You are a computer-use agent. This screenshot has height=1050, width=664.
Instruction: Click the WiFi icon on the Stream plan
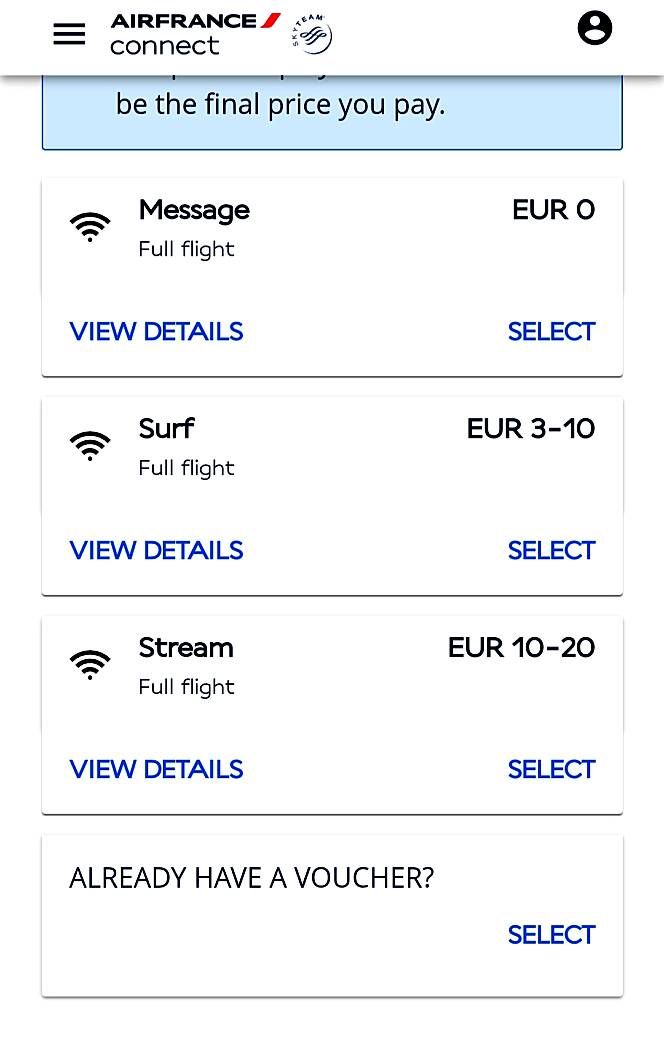pyautogui.click(x=90, y=663)
